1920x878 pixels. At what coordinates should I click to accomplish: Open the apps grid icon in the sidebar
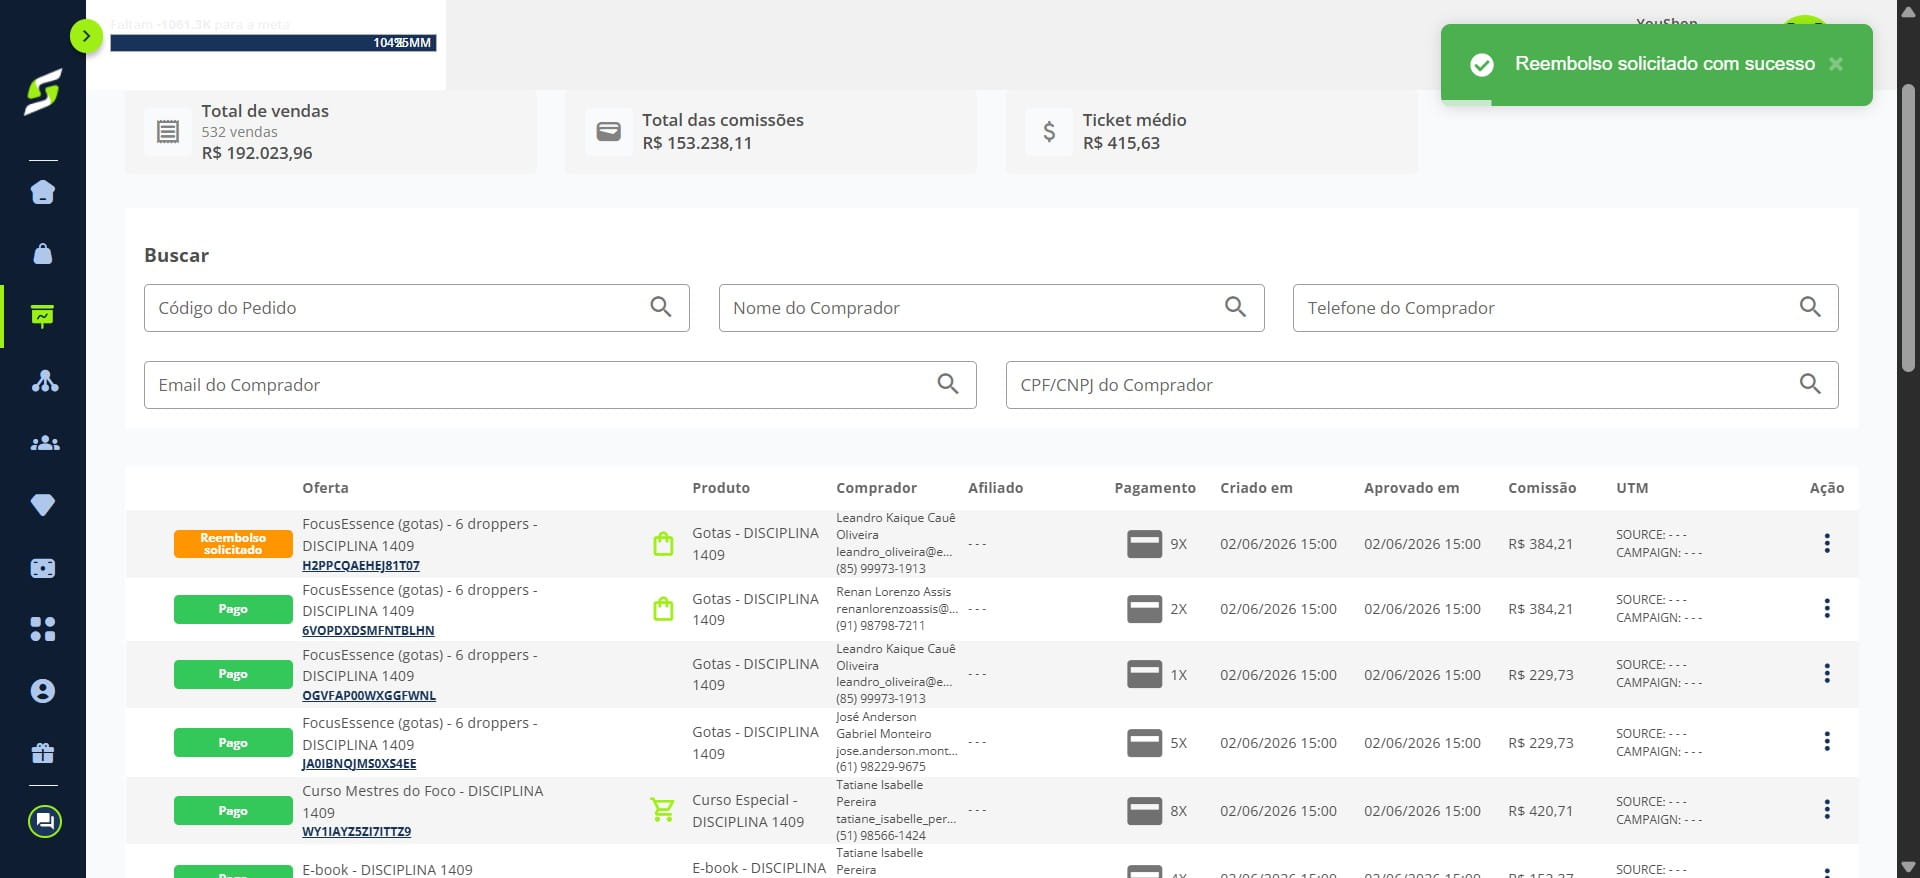tap(43, 629)
